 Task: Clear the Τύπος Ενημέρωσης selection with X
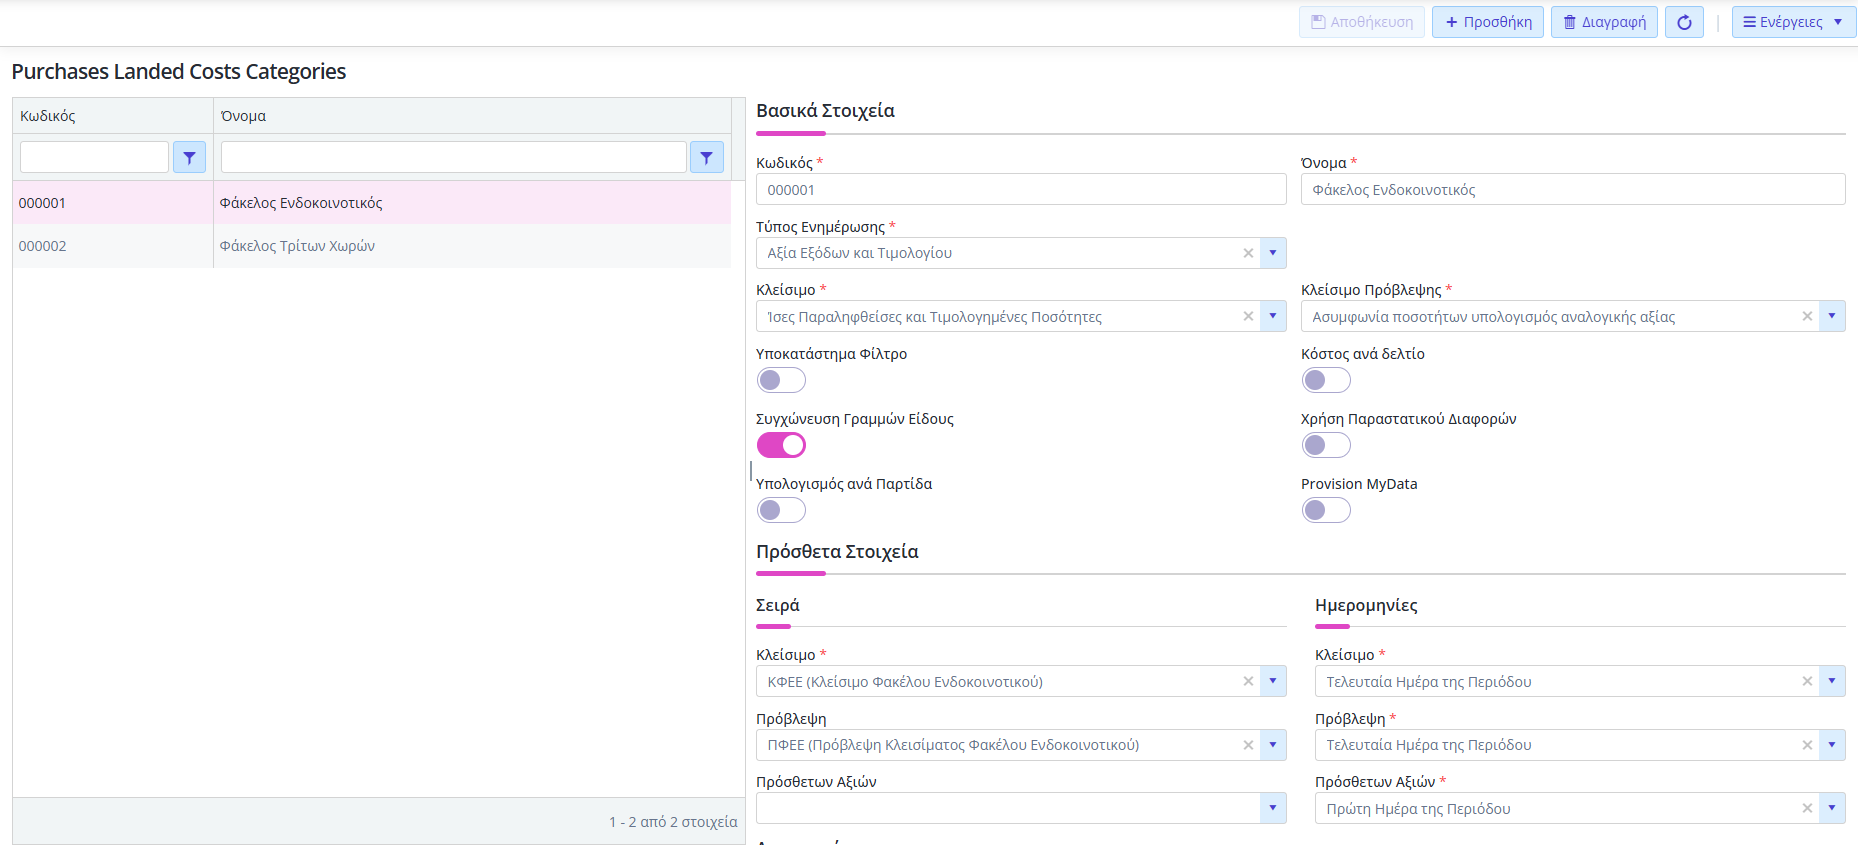click(x=1248, y=253)
